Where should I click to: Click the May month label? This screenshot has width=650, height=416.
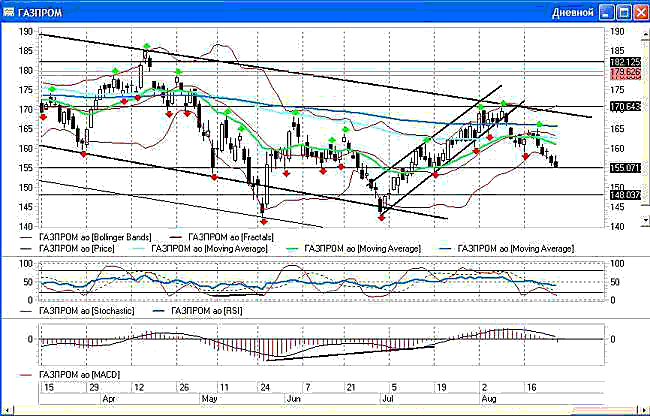[x=209, y=399]
